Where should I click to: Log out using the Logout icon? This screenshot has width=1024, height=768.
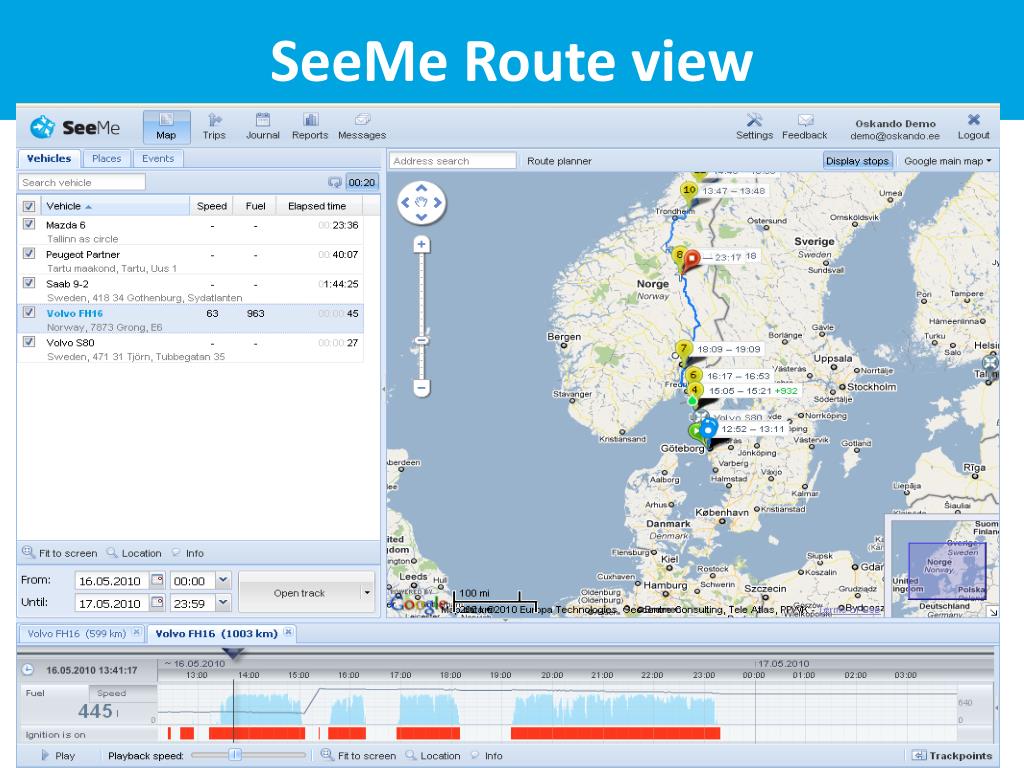tap(974, 127)
